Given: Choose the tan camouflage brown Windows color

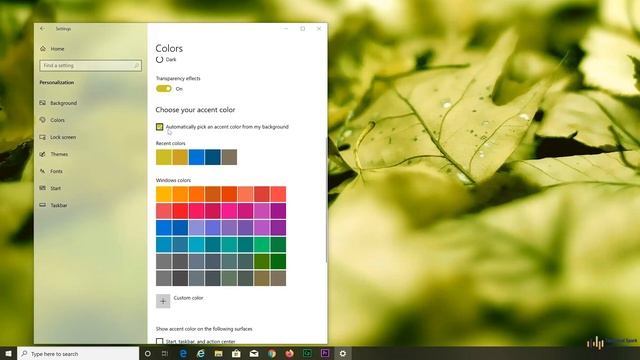Looking at the screenshot, I should point(262,278).
